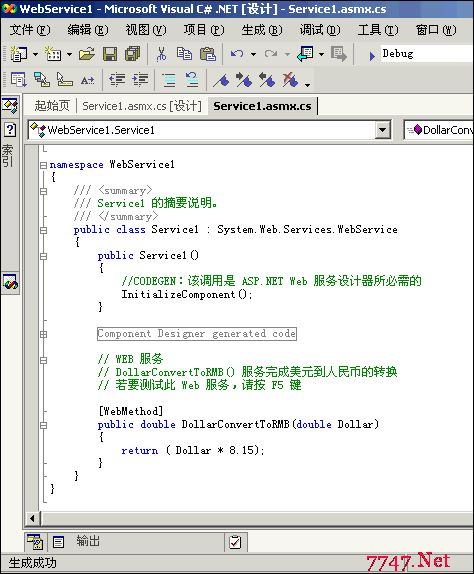Click the Display Parameter Info icon
This screenshot has height=574, width=474.
pos(42,79)
